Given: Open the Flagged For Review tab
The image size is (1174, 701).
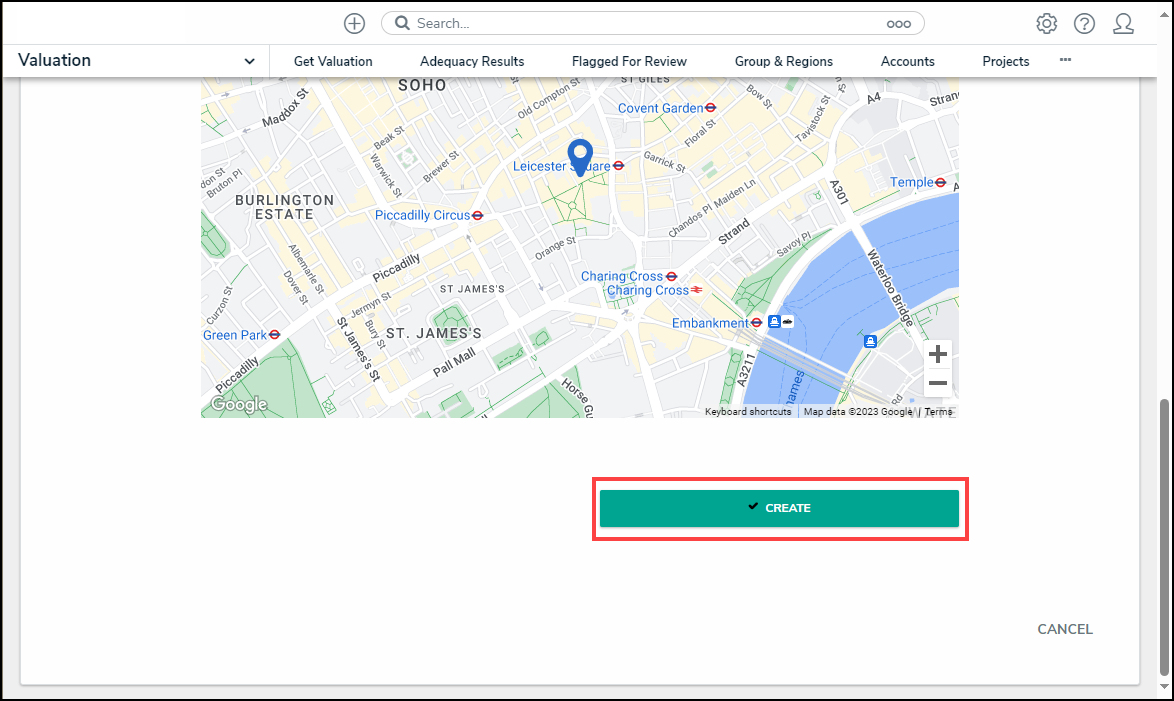Looking at the screenshot, I should (629, 61).
